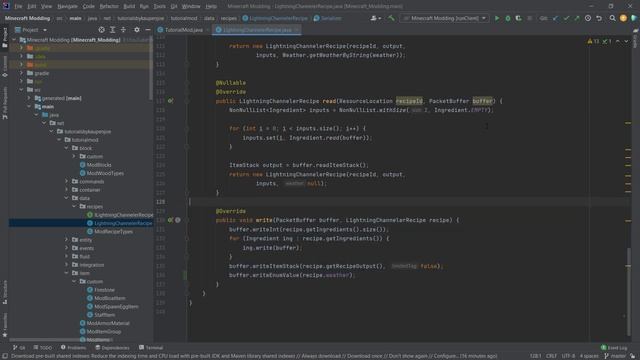Start debugging with the green bug icon
Screen dimensions: 640x360
click(508, 18)
